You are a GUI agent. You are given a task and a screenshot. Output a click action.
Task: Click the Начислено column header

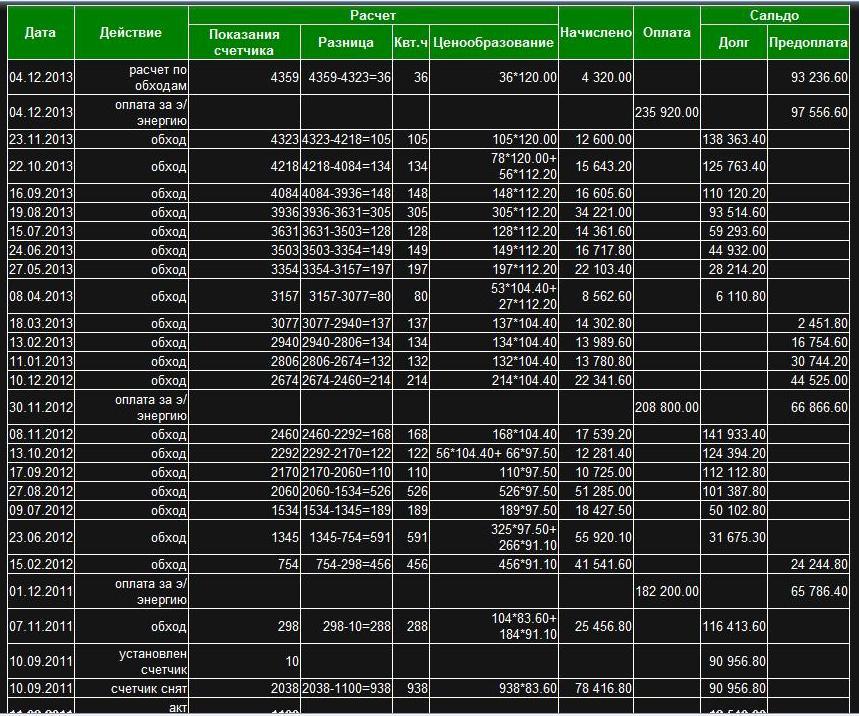click(x=596, y=32)
